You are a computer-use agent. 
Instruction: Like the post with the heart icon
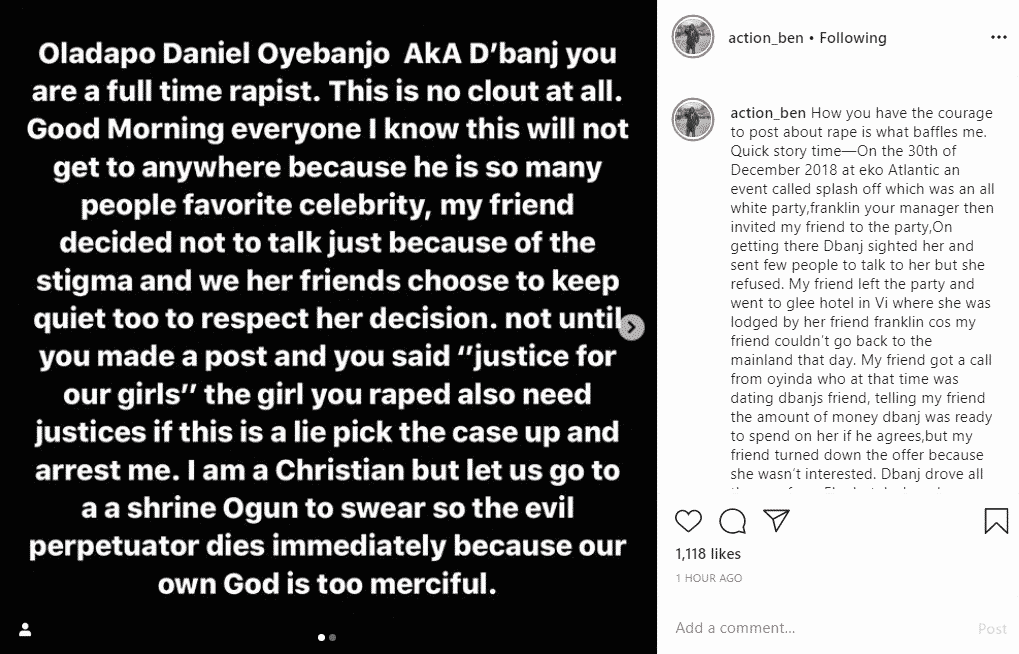(x=688, y=520)
